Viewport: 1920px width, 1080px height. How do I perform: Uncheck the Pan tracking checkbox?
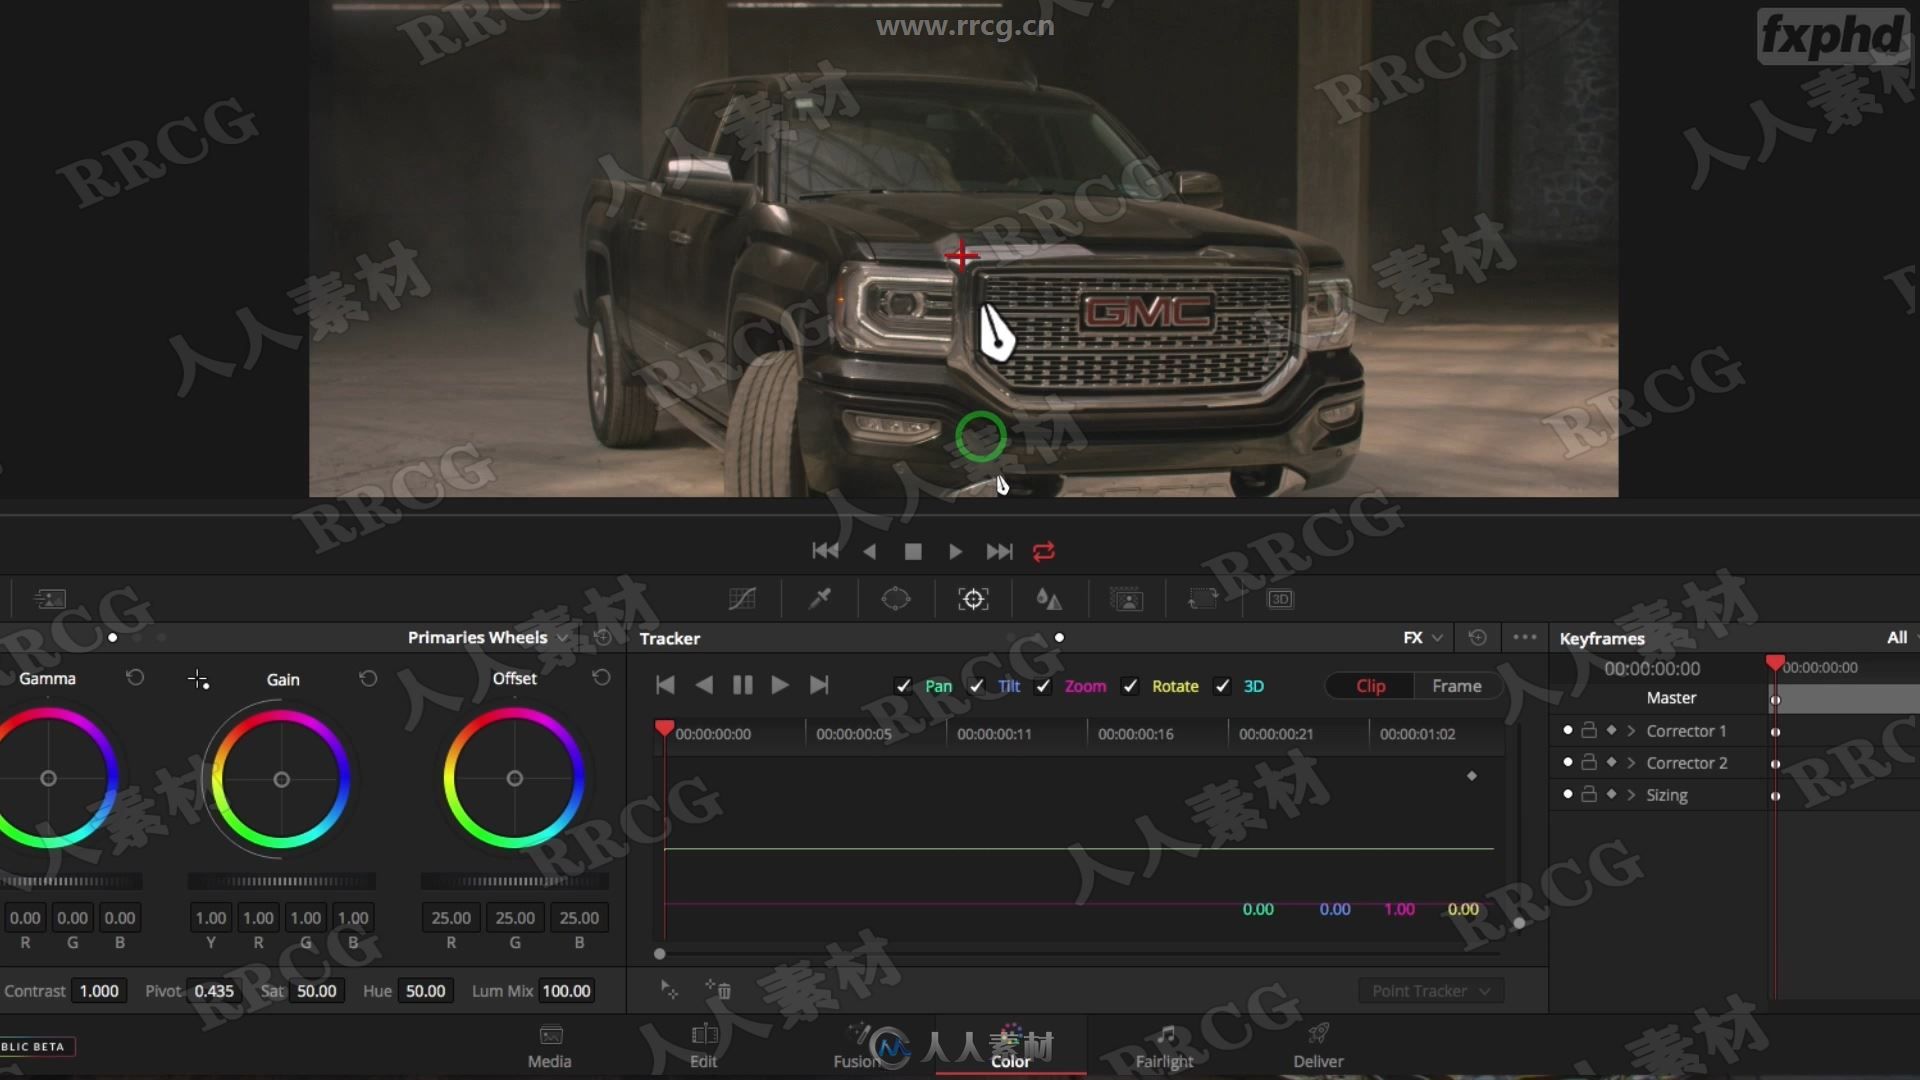point(903,686)
